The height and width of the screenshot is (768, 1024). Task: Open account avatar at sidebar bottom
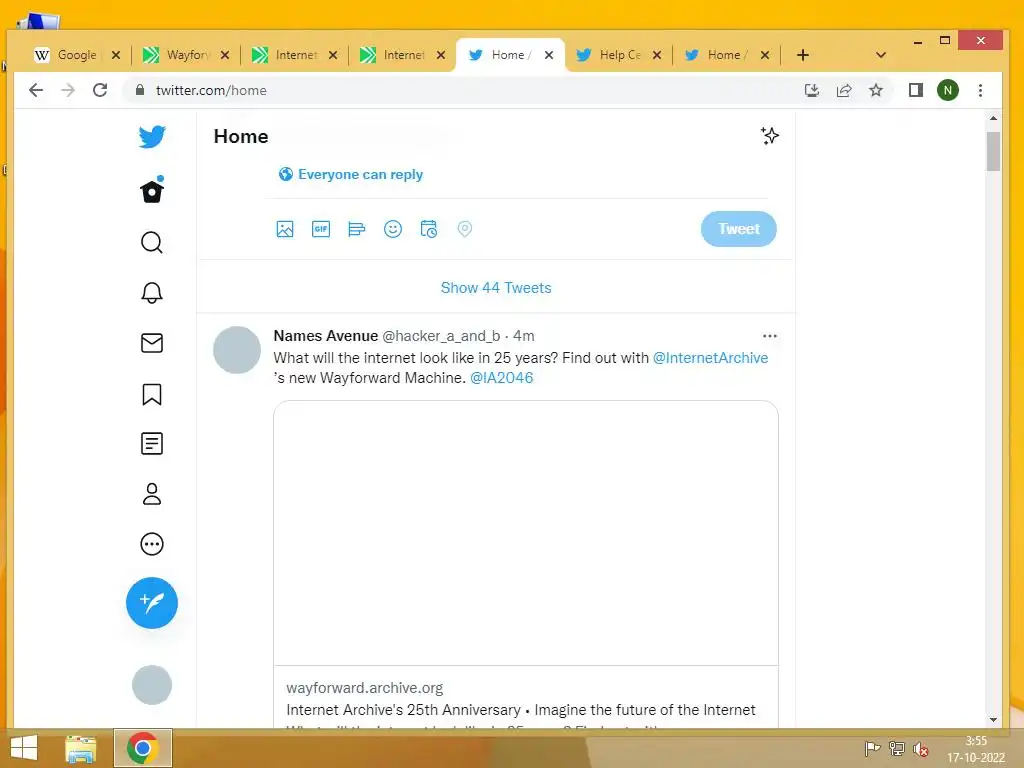152,685
